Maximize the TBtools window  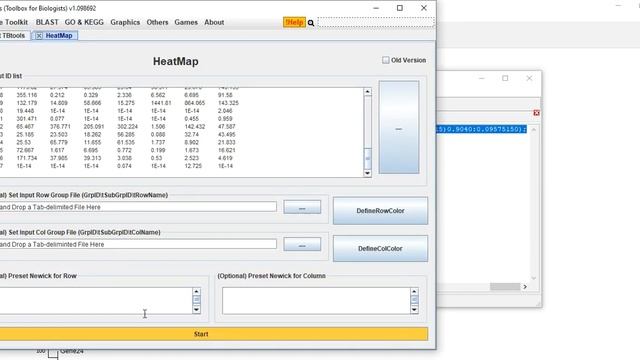(x=400, y=8)
